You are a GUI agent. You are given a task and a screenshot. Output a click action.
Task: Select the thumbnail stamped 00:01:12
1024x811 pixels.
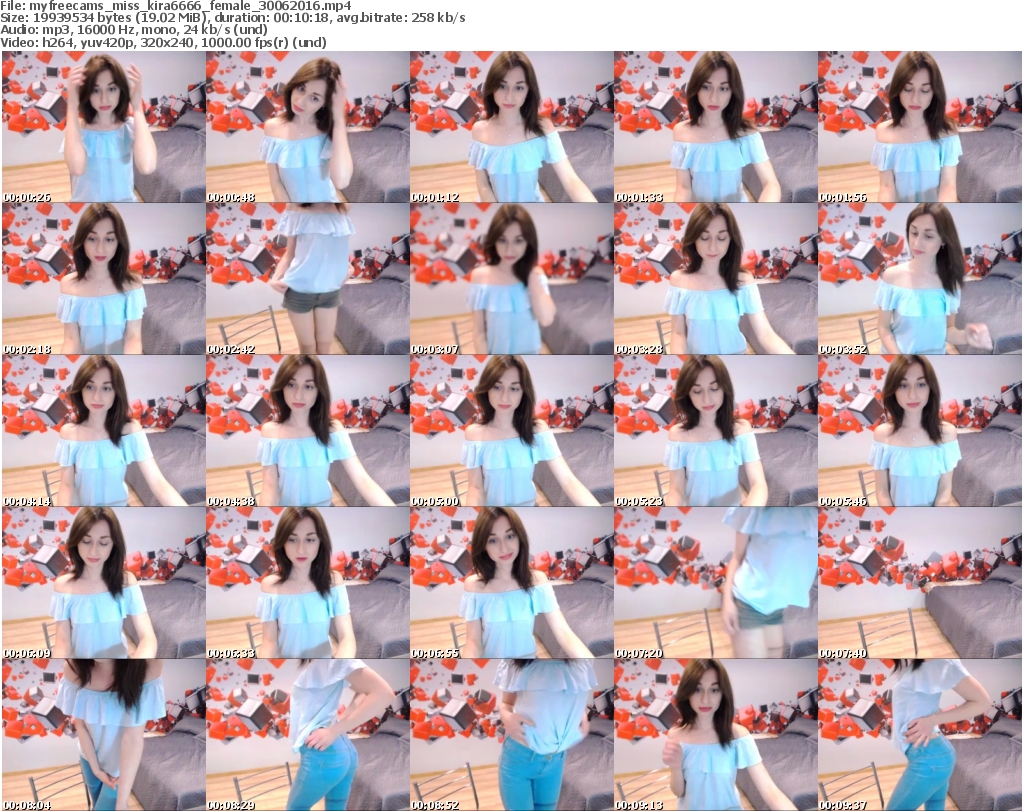coord(511,127)
